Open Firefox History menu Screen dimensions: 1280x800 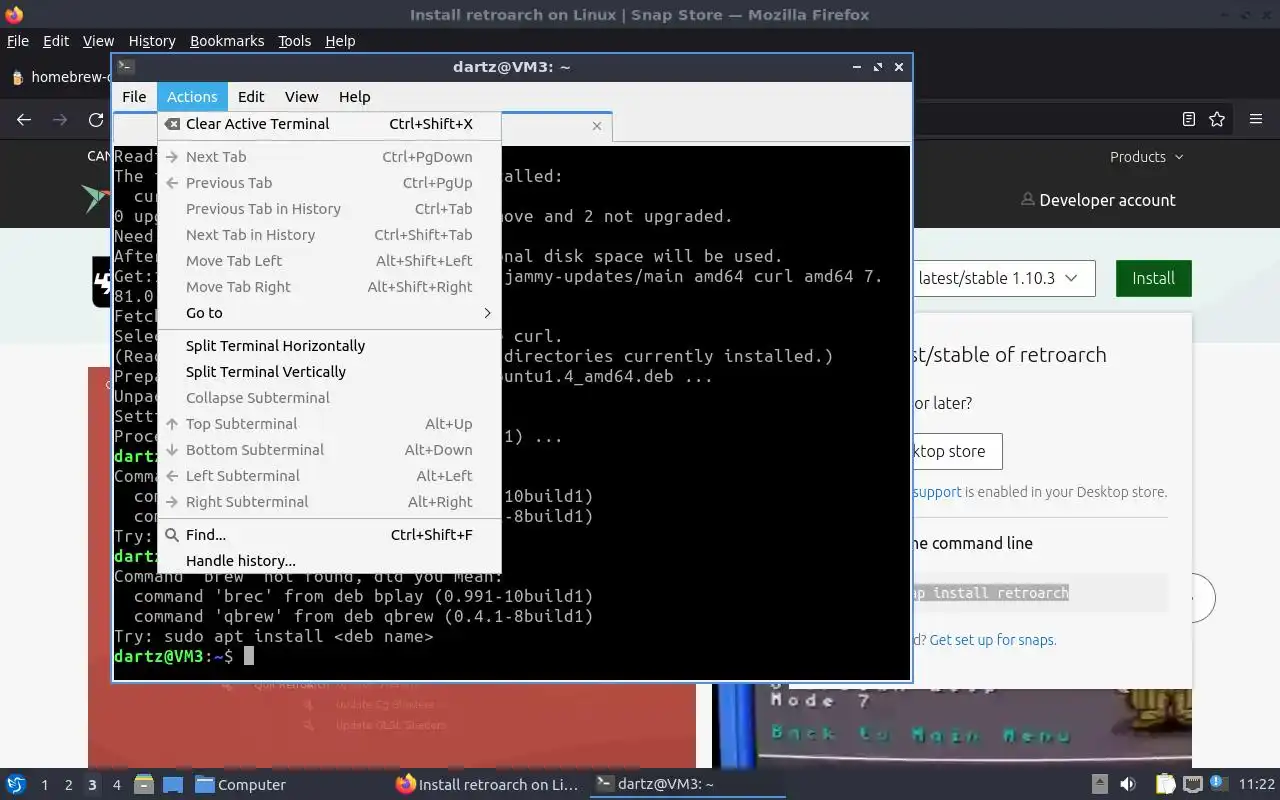[152, 41]
